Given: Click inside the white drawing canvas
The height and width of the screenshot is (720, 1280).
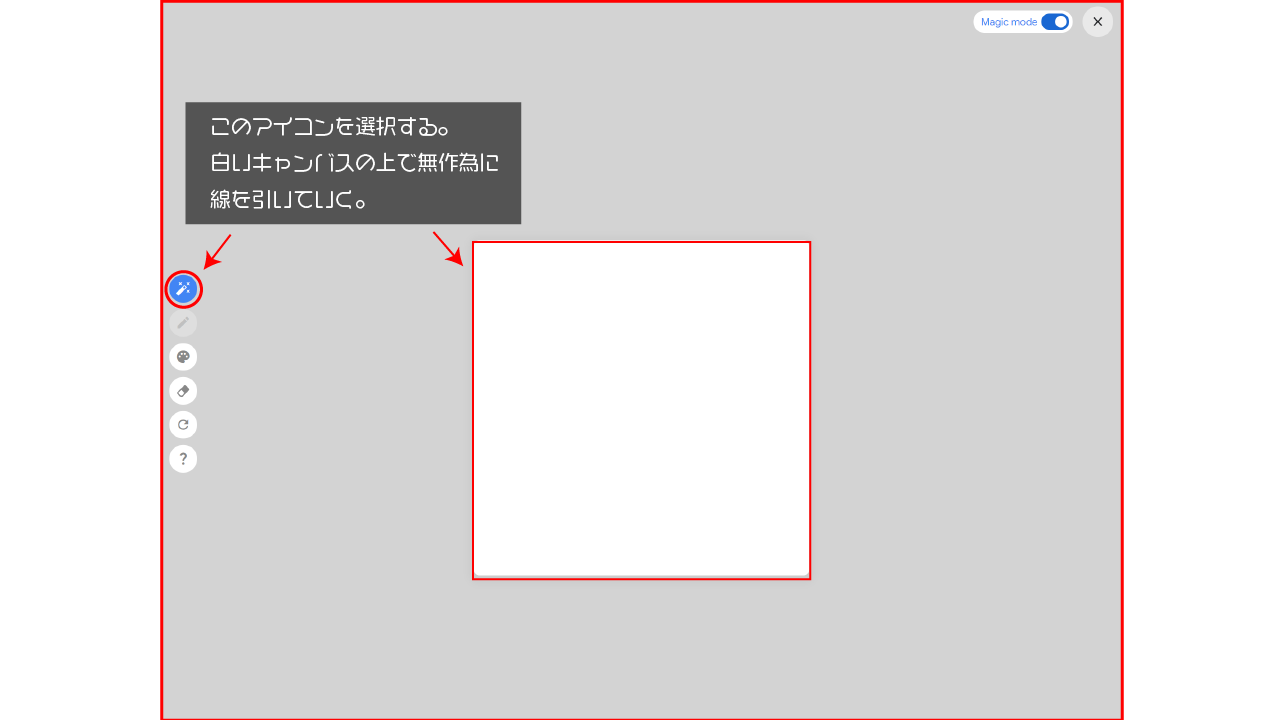Looking at the screenshot, I should 641,410.
